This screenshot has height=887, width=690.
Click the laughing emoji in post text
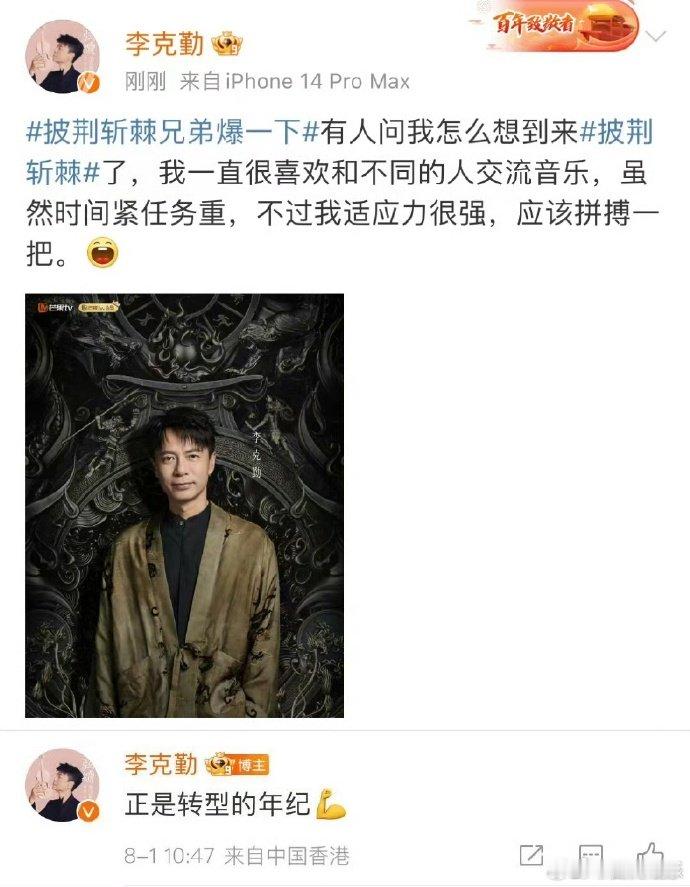pyautogui.click(x=102, y=253)
